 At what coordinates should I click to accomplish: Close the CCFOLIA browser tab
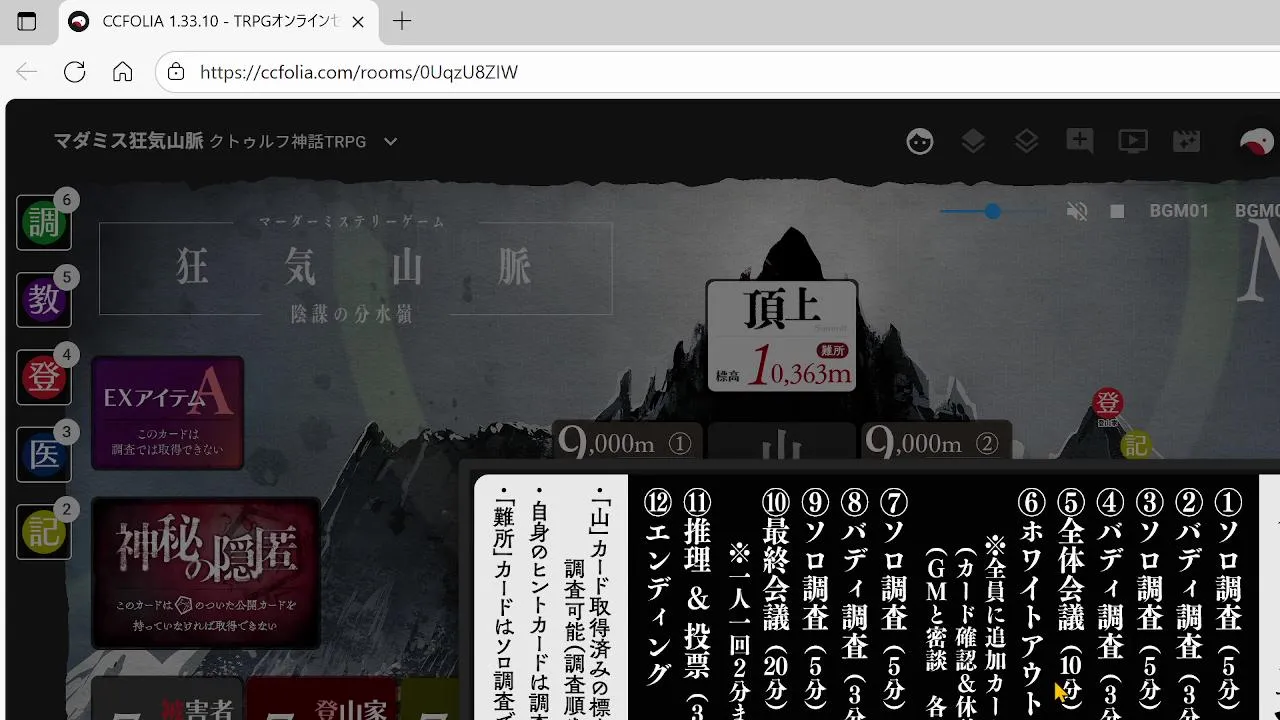tap(359, 22)
